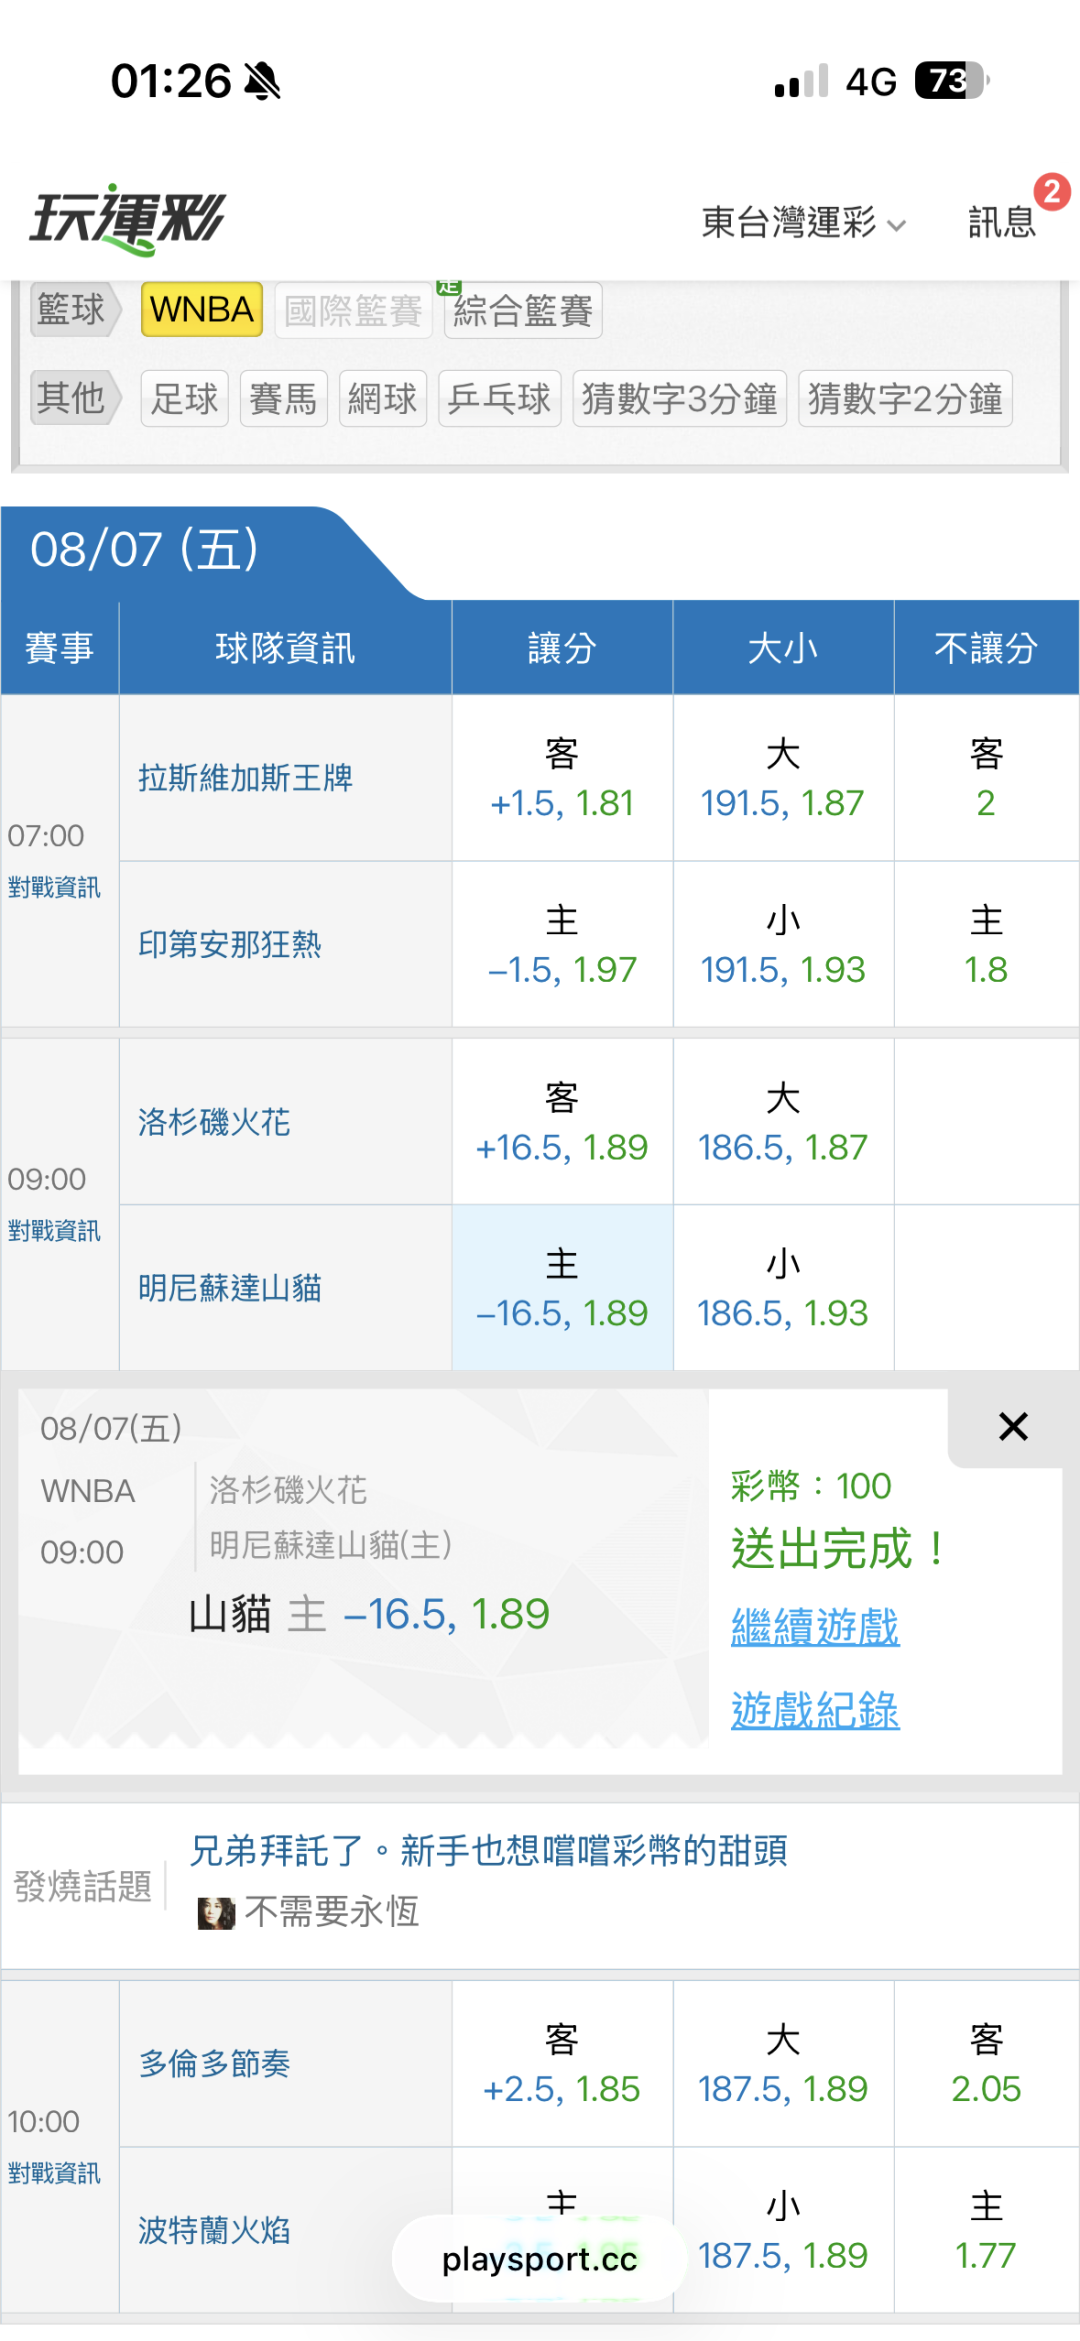Toggle 山貓 主 -16.5 spread pick
This screenshot has width=1080, height=2341.
(x=562, y=1288)
